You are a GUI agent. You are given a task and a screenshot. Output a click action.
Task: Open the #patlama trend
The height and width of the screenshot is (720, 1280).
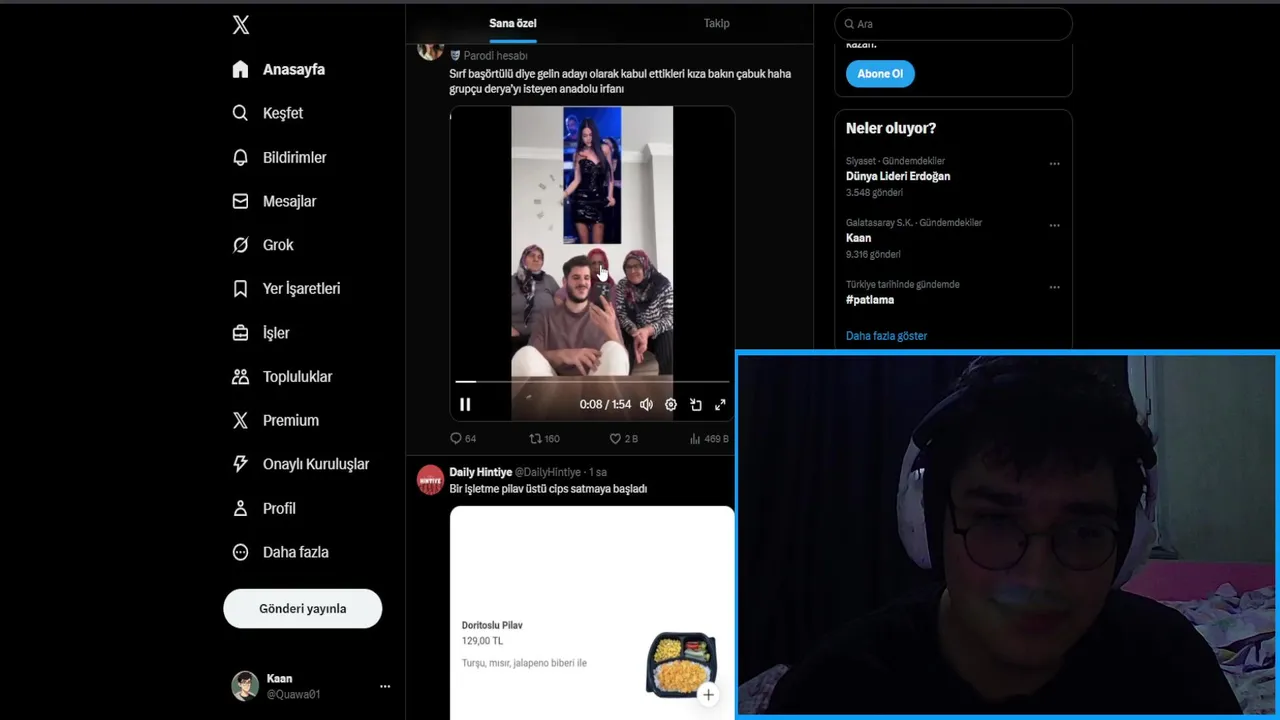[x=870, y=300]
